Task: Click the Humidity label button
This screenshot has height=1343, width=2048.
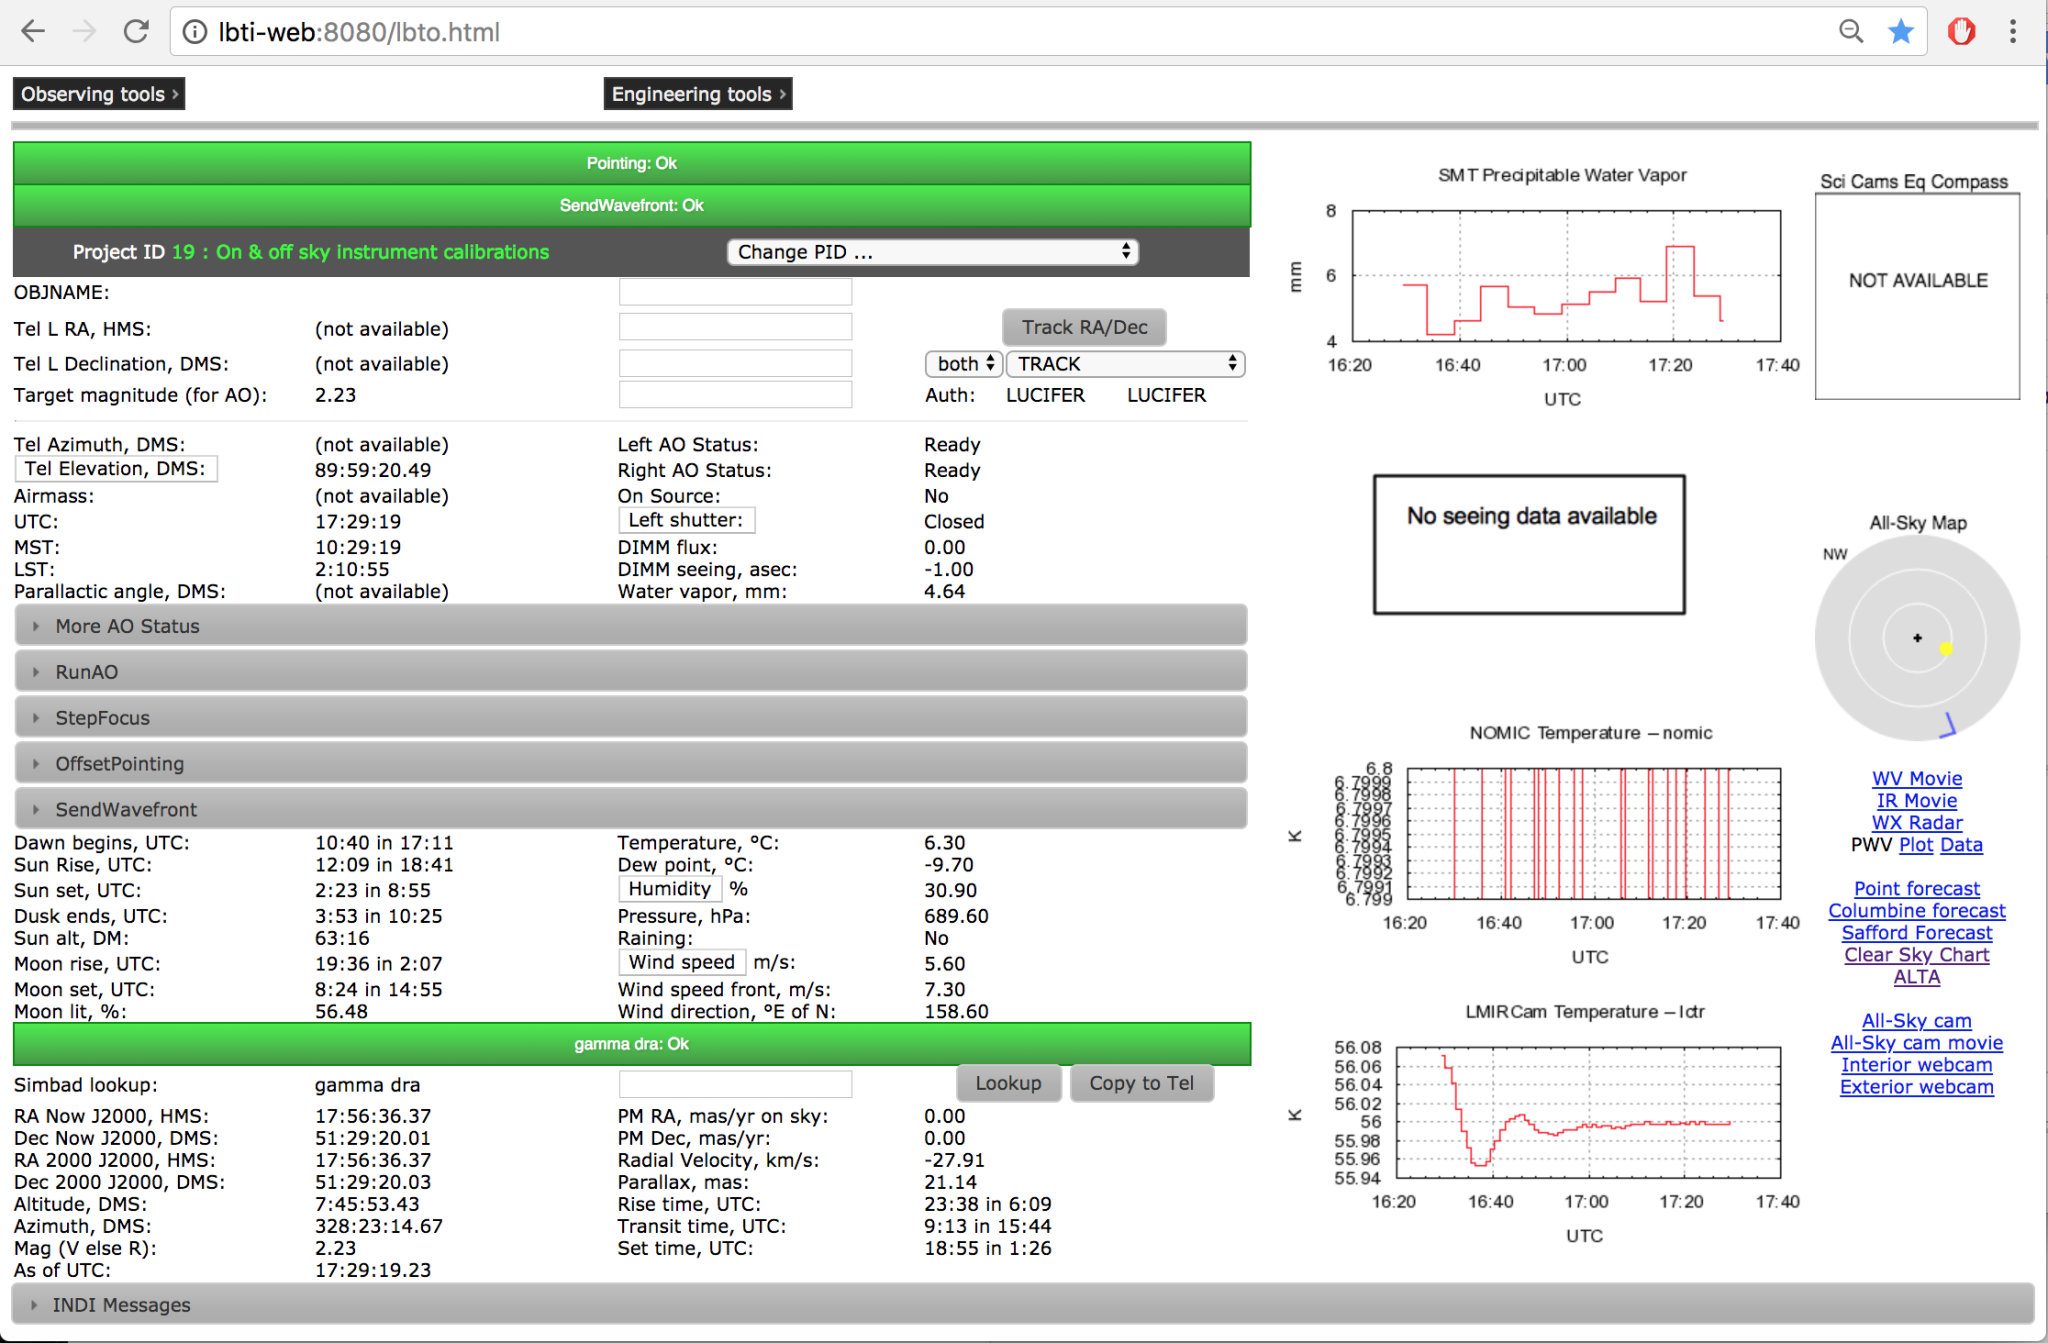Action: coord(670,889)
